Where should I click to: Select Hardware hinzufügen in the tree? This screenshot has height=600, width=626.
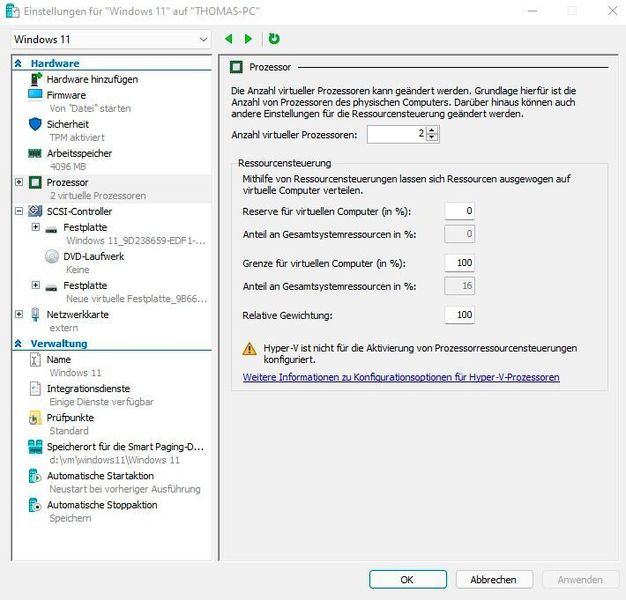92,79
